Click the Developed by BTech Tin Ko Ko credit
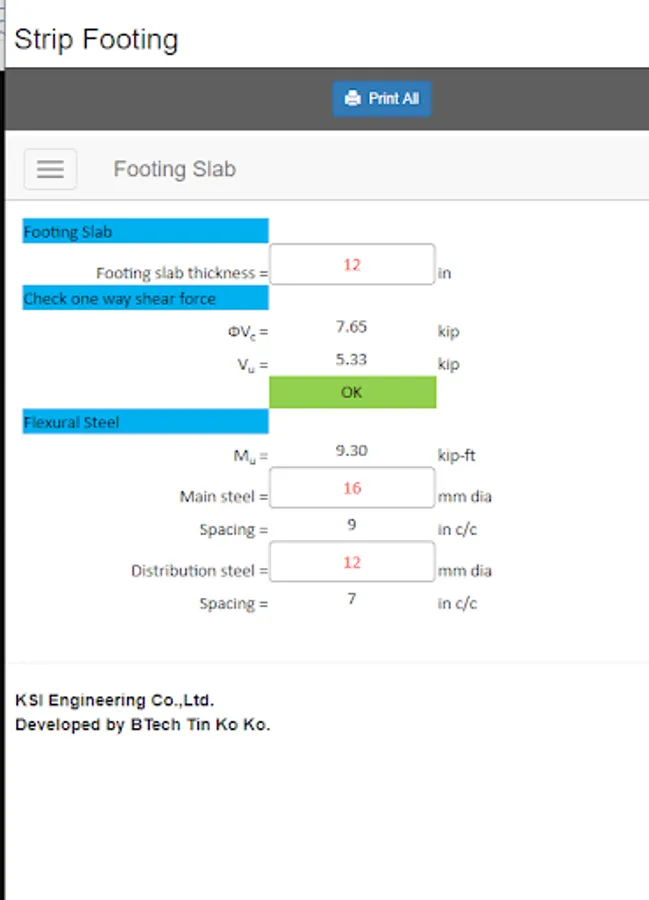This screenshot has width=649, height=900. [143, 724]
